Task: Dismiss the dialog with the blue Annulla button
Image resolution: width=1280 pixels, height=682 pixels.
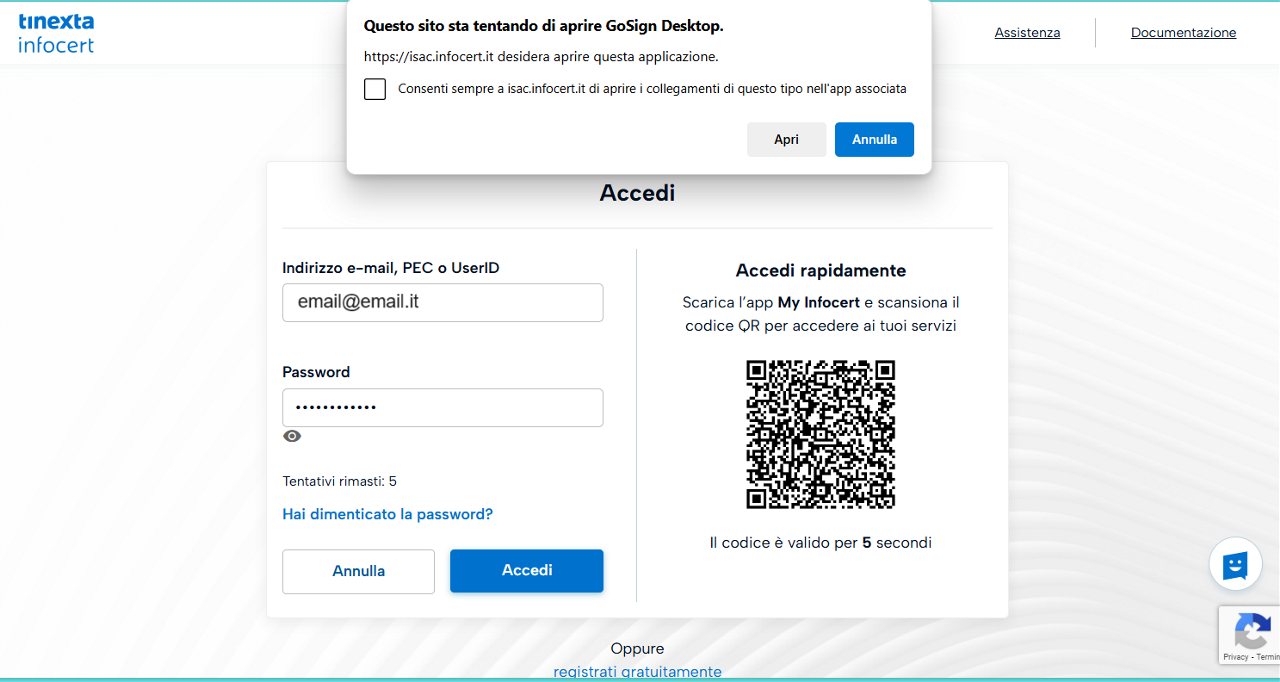Action: (x=873, y=140)
